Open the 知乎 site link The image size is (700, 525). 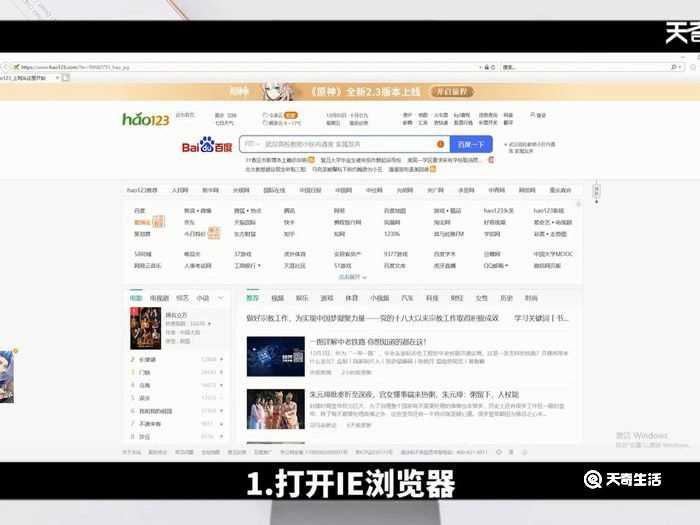point(289,233)
